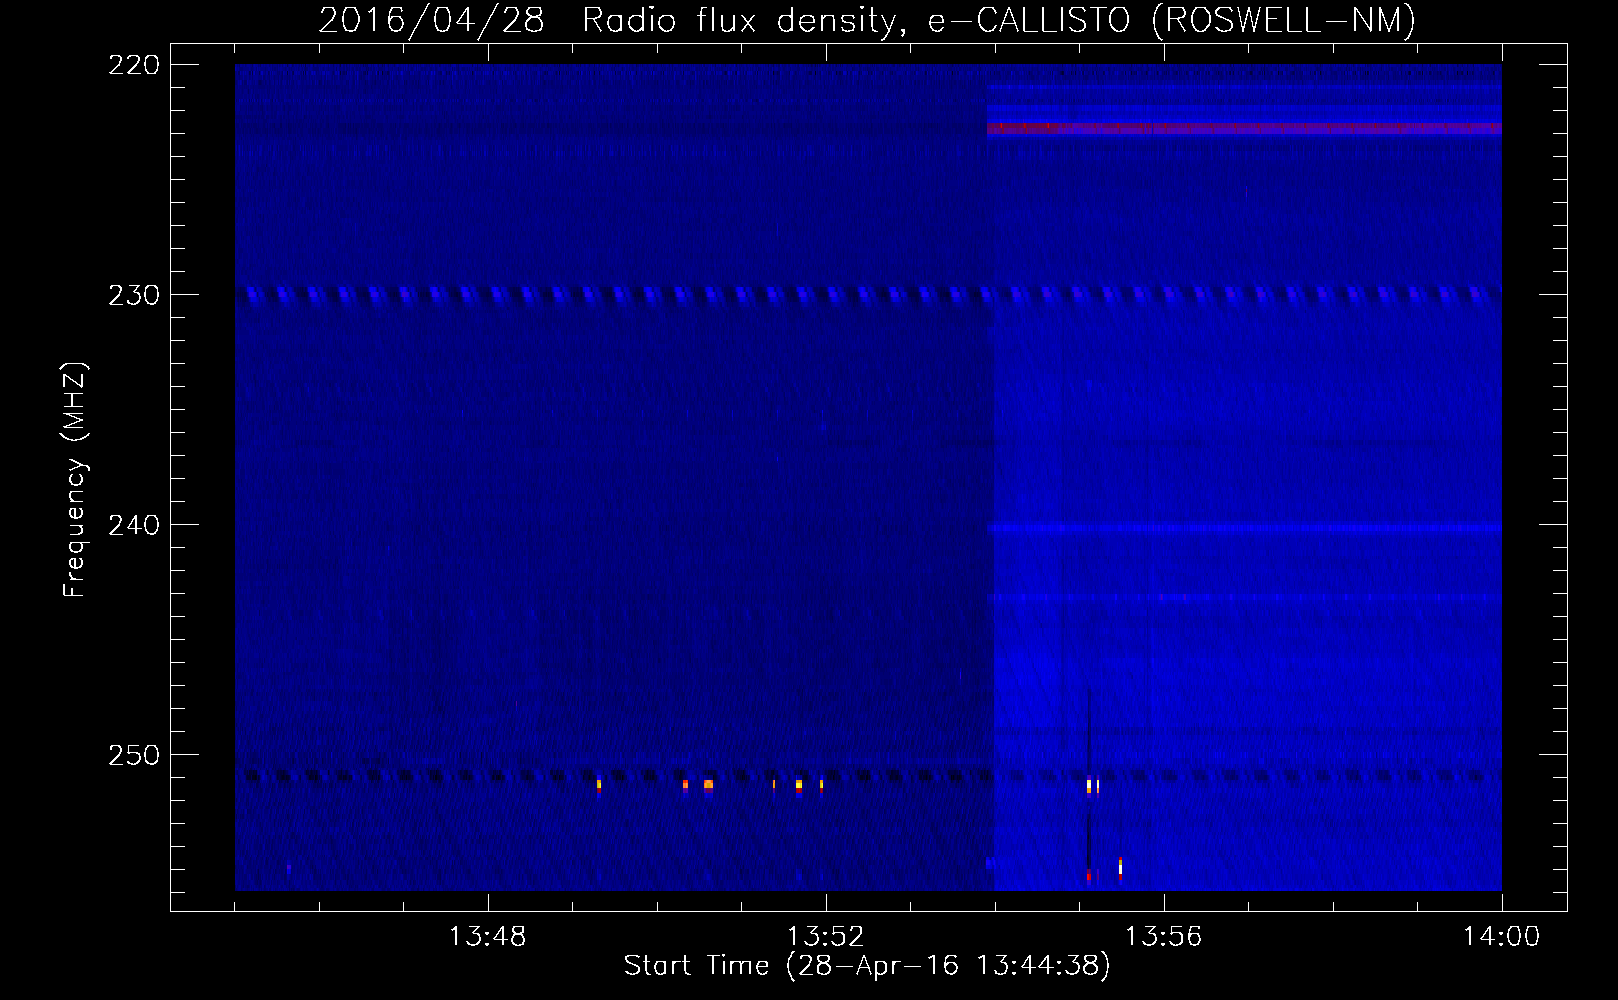Select the frequency axis label 230

click(134, 295)
